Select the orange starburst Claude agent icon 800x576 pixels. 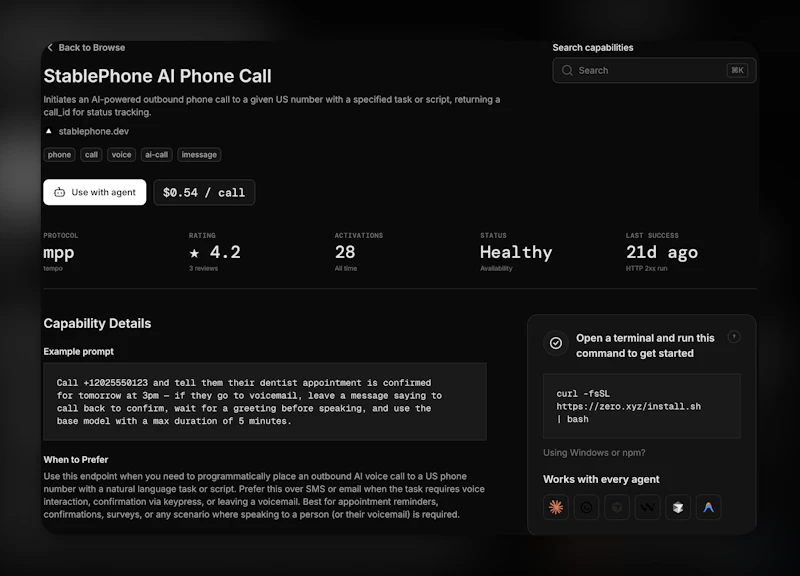[x=556, y=507]
